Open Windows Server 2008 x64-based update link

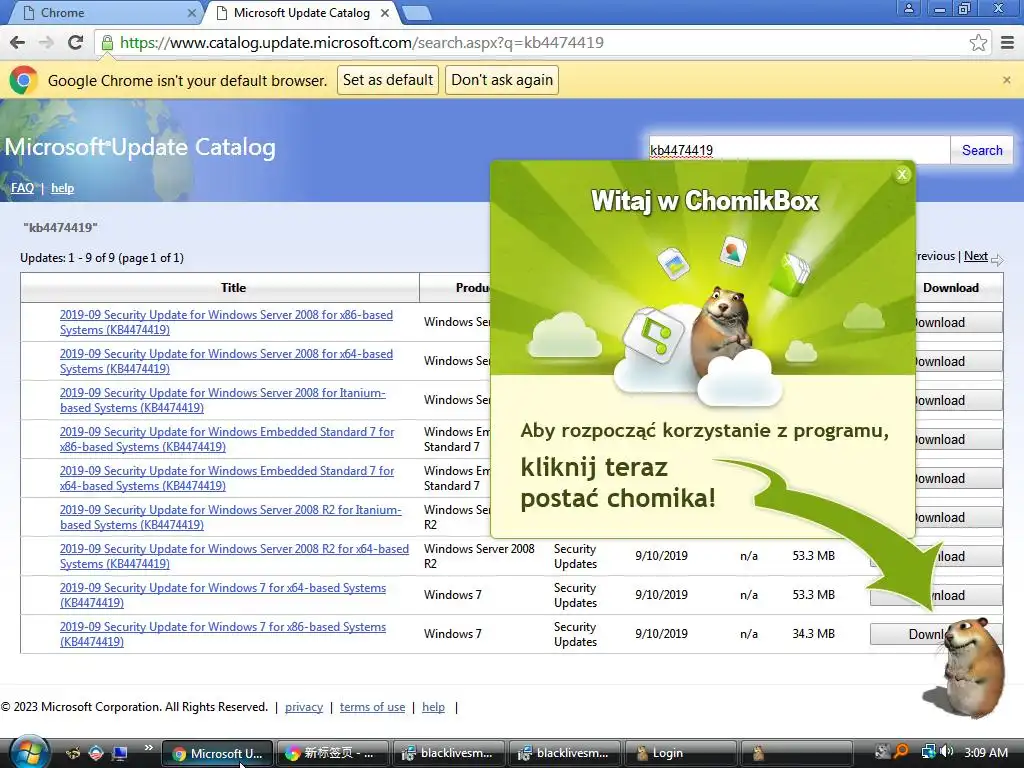pos(227,361)
